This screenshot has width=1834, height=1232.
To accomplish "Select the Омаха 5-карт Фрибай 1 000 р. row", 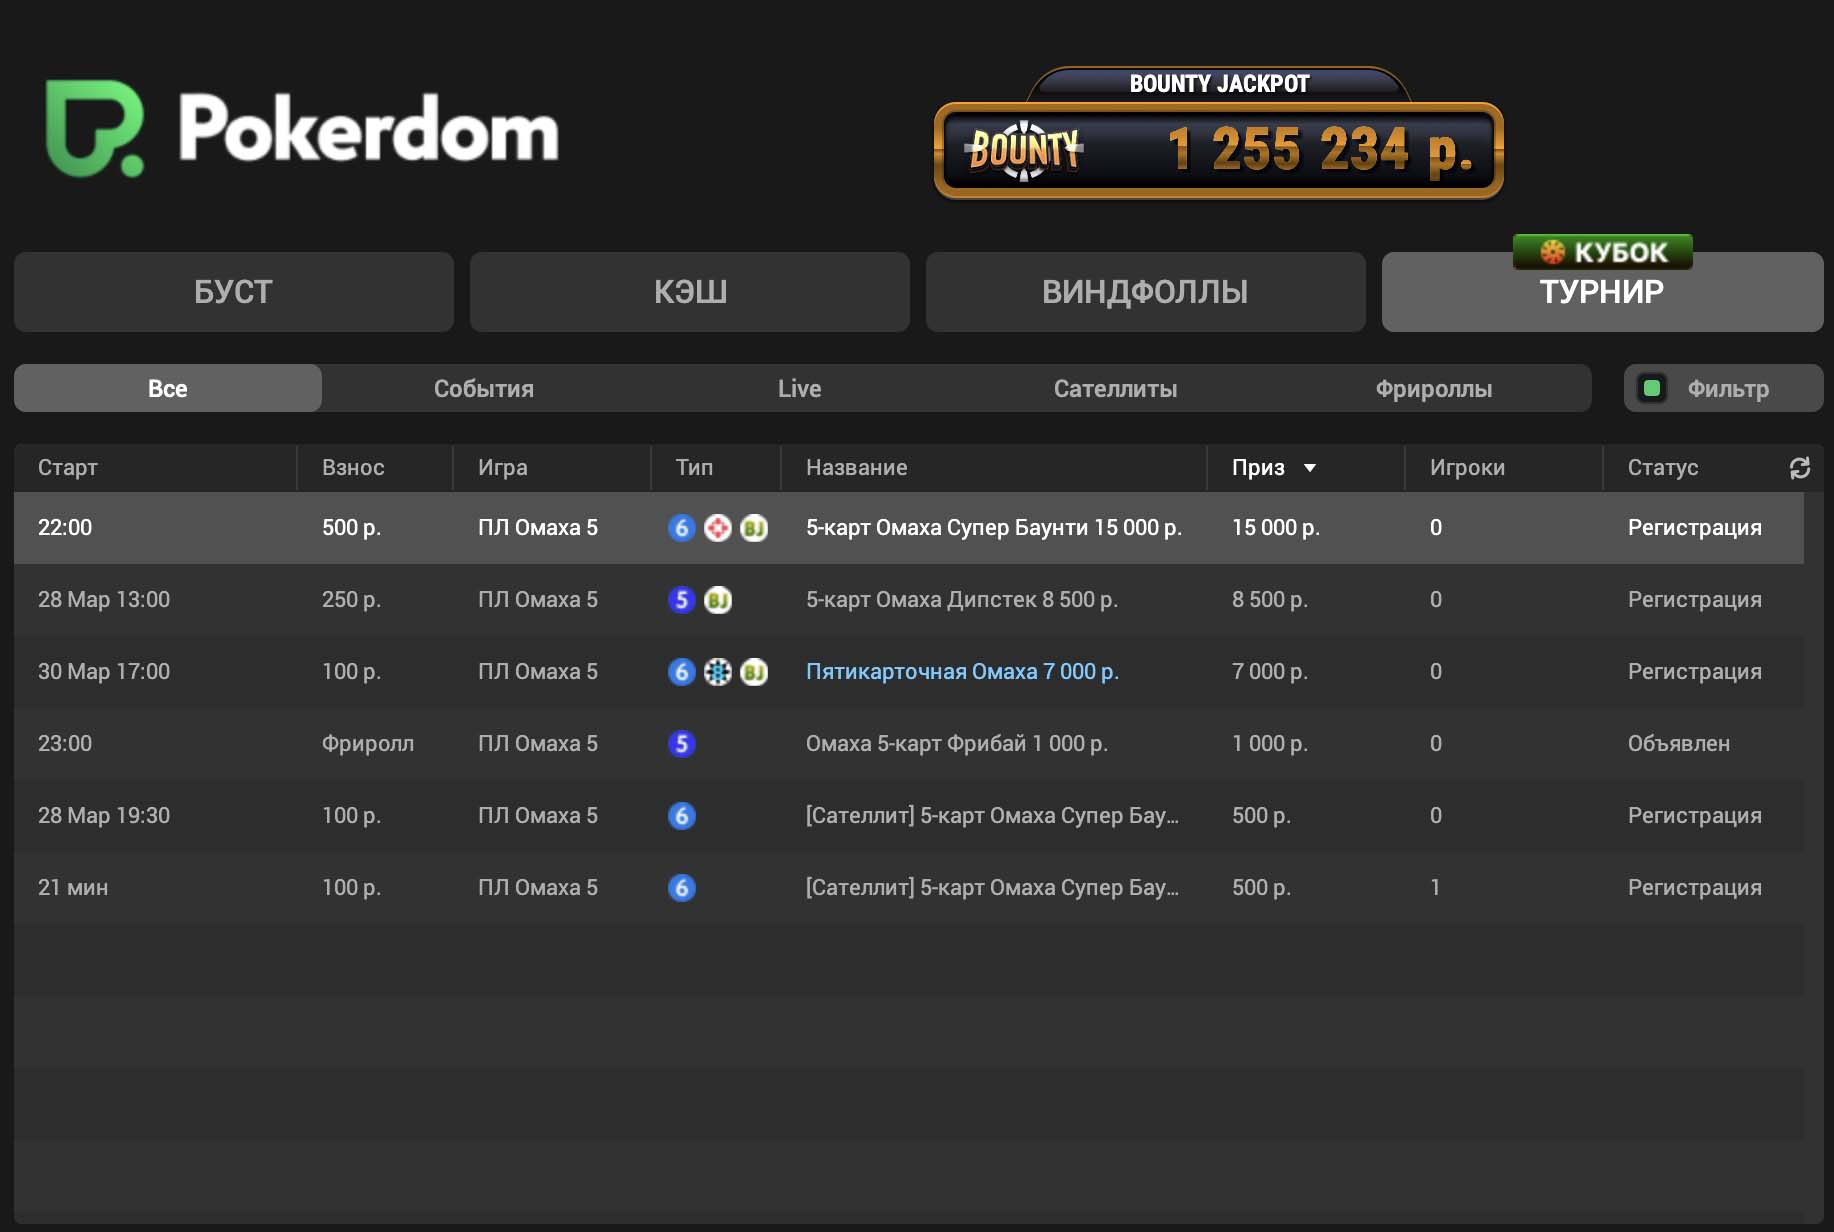I will coord(956,744).
